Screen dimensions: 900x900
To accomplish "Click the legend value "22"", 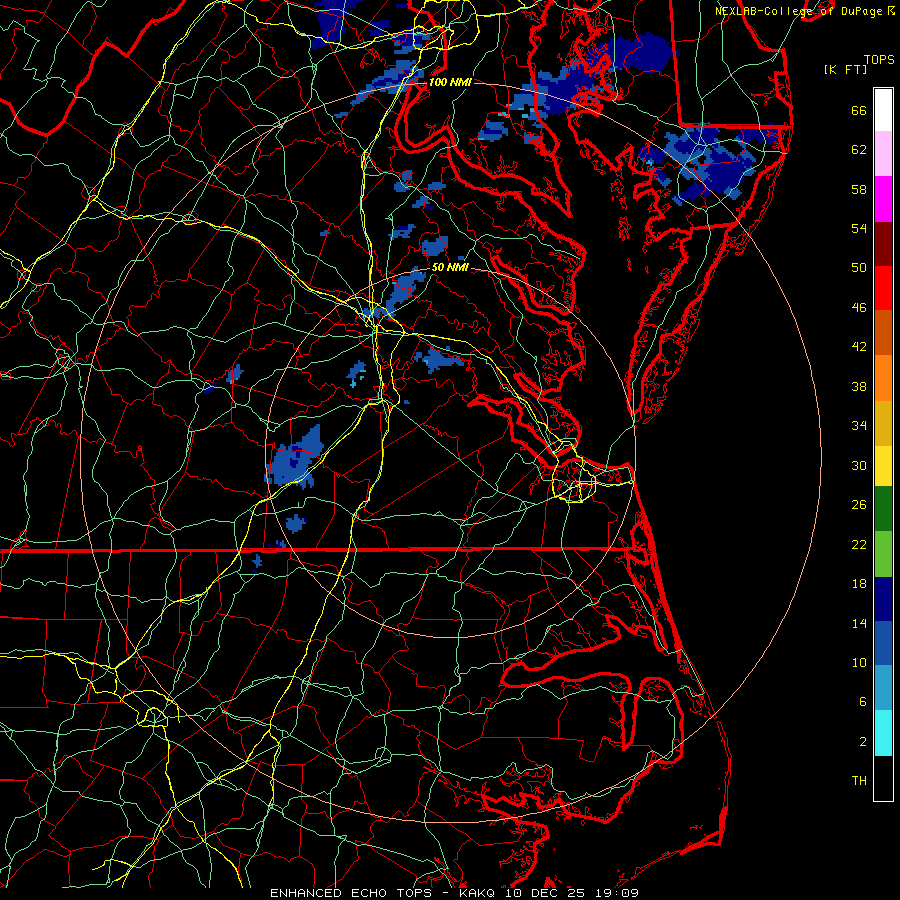I will tap(859, 545).
